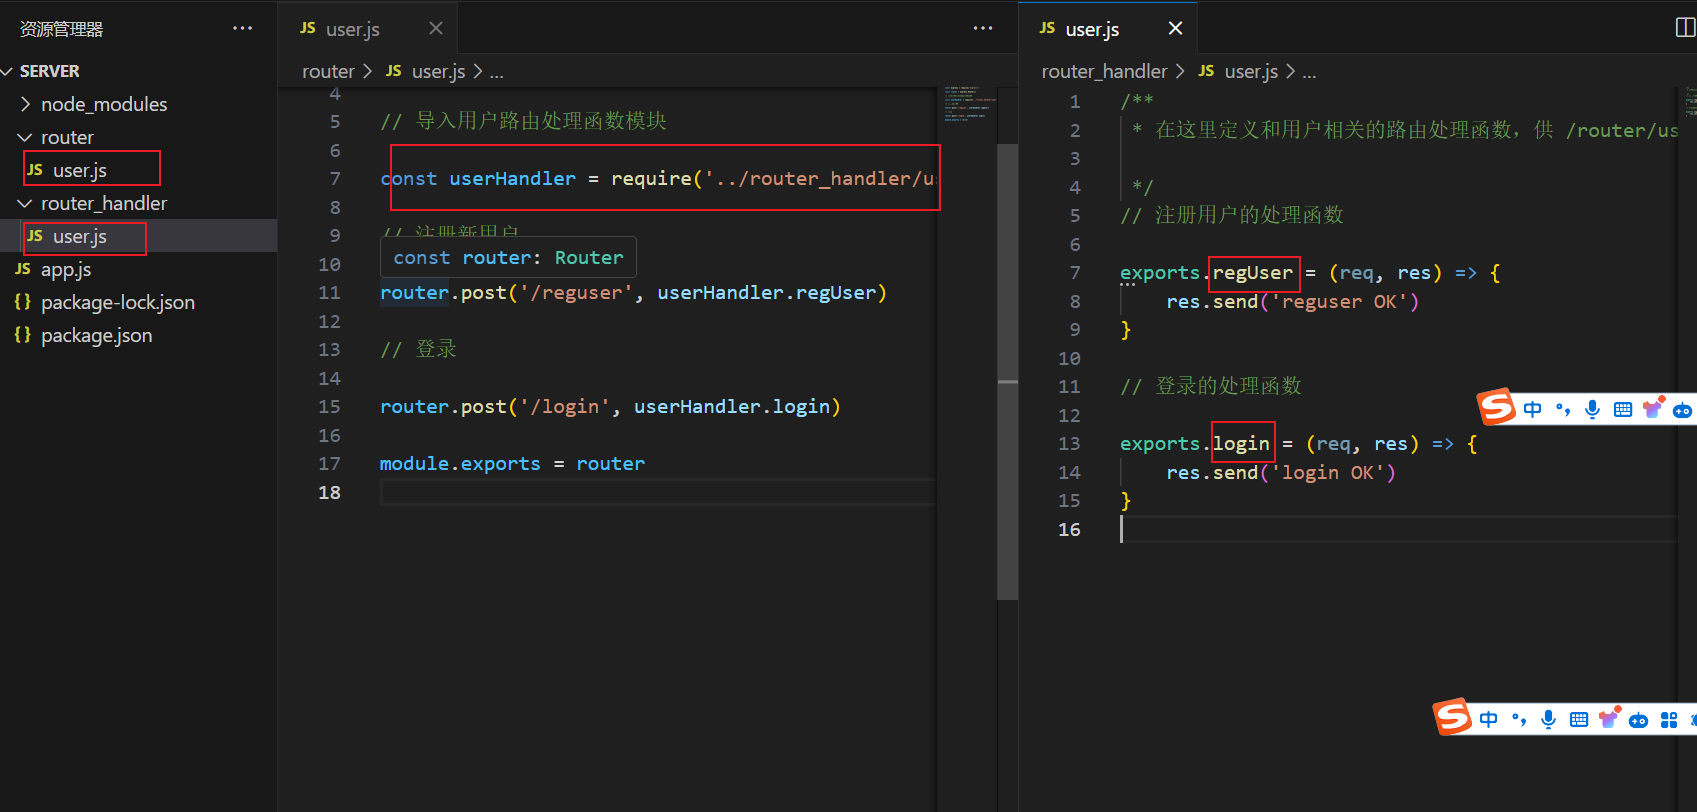The width and height of the screenshot is (1697, 812).
Task: Click 'module.exports' on line 17
Action: point(460,463)
